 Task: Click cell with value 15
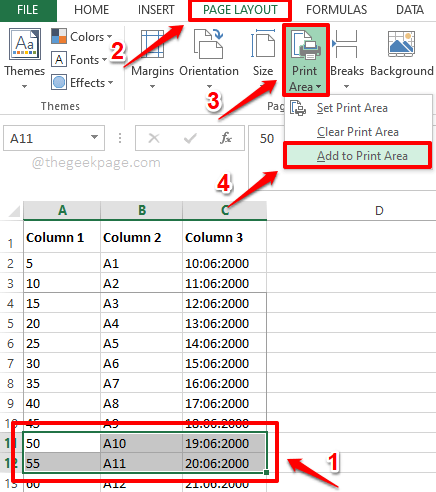pos(62,303)
